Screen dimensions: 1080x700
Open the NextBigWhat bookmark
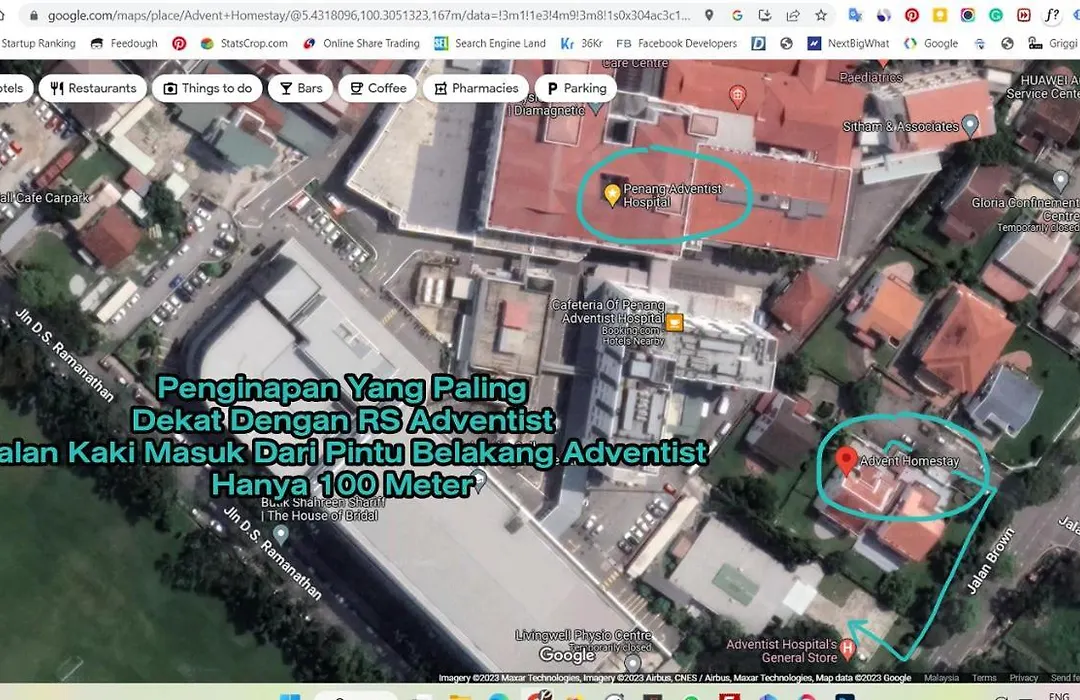coord(849,43)
